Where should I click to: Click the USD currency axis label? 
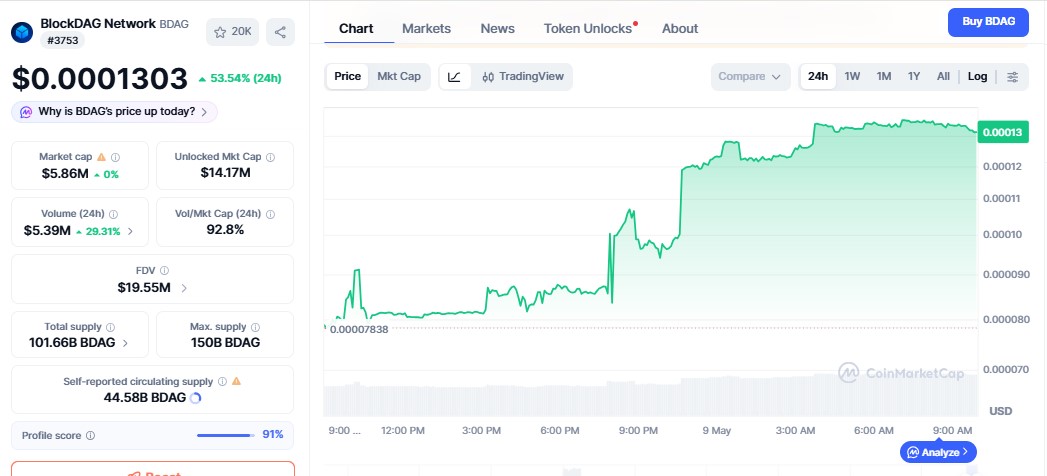[x=1000, y=411]
